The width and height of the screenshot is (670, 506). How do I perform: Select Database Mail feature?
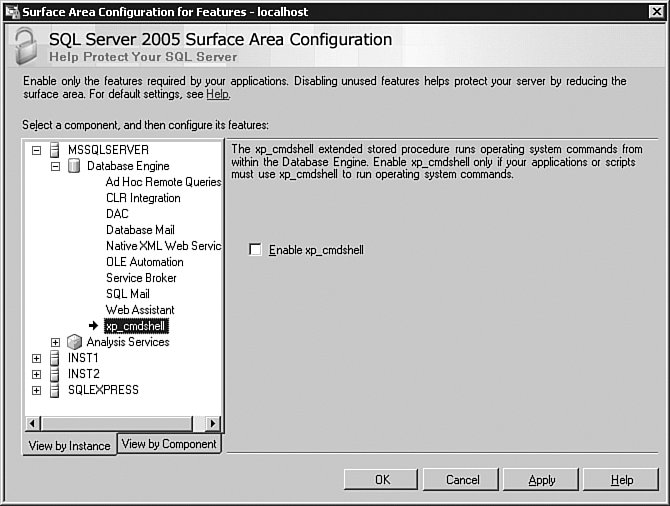pos(140,230)
